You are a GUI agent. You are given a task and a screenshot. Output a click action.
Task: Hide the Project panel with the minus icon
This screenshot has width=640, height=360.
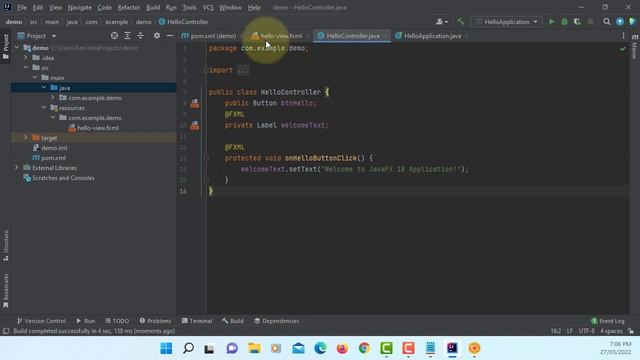(x=170, y=36)
